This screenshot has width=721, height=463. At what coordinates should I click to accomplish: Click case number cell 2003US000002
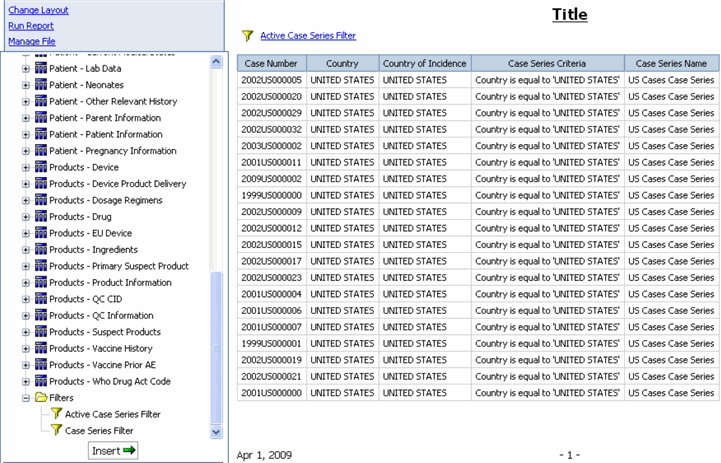(272, 146)
